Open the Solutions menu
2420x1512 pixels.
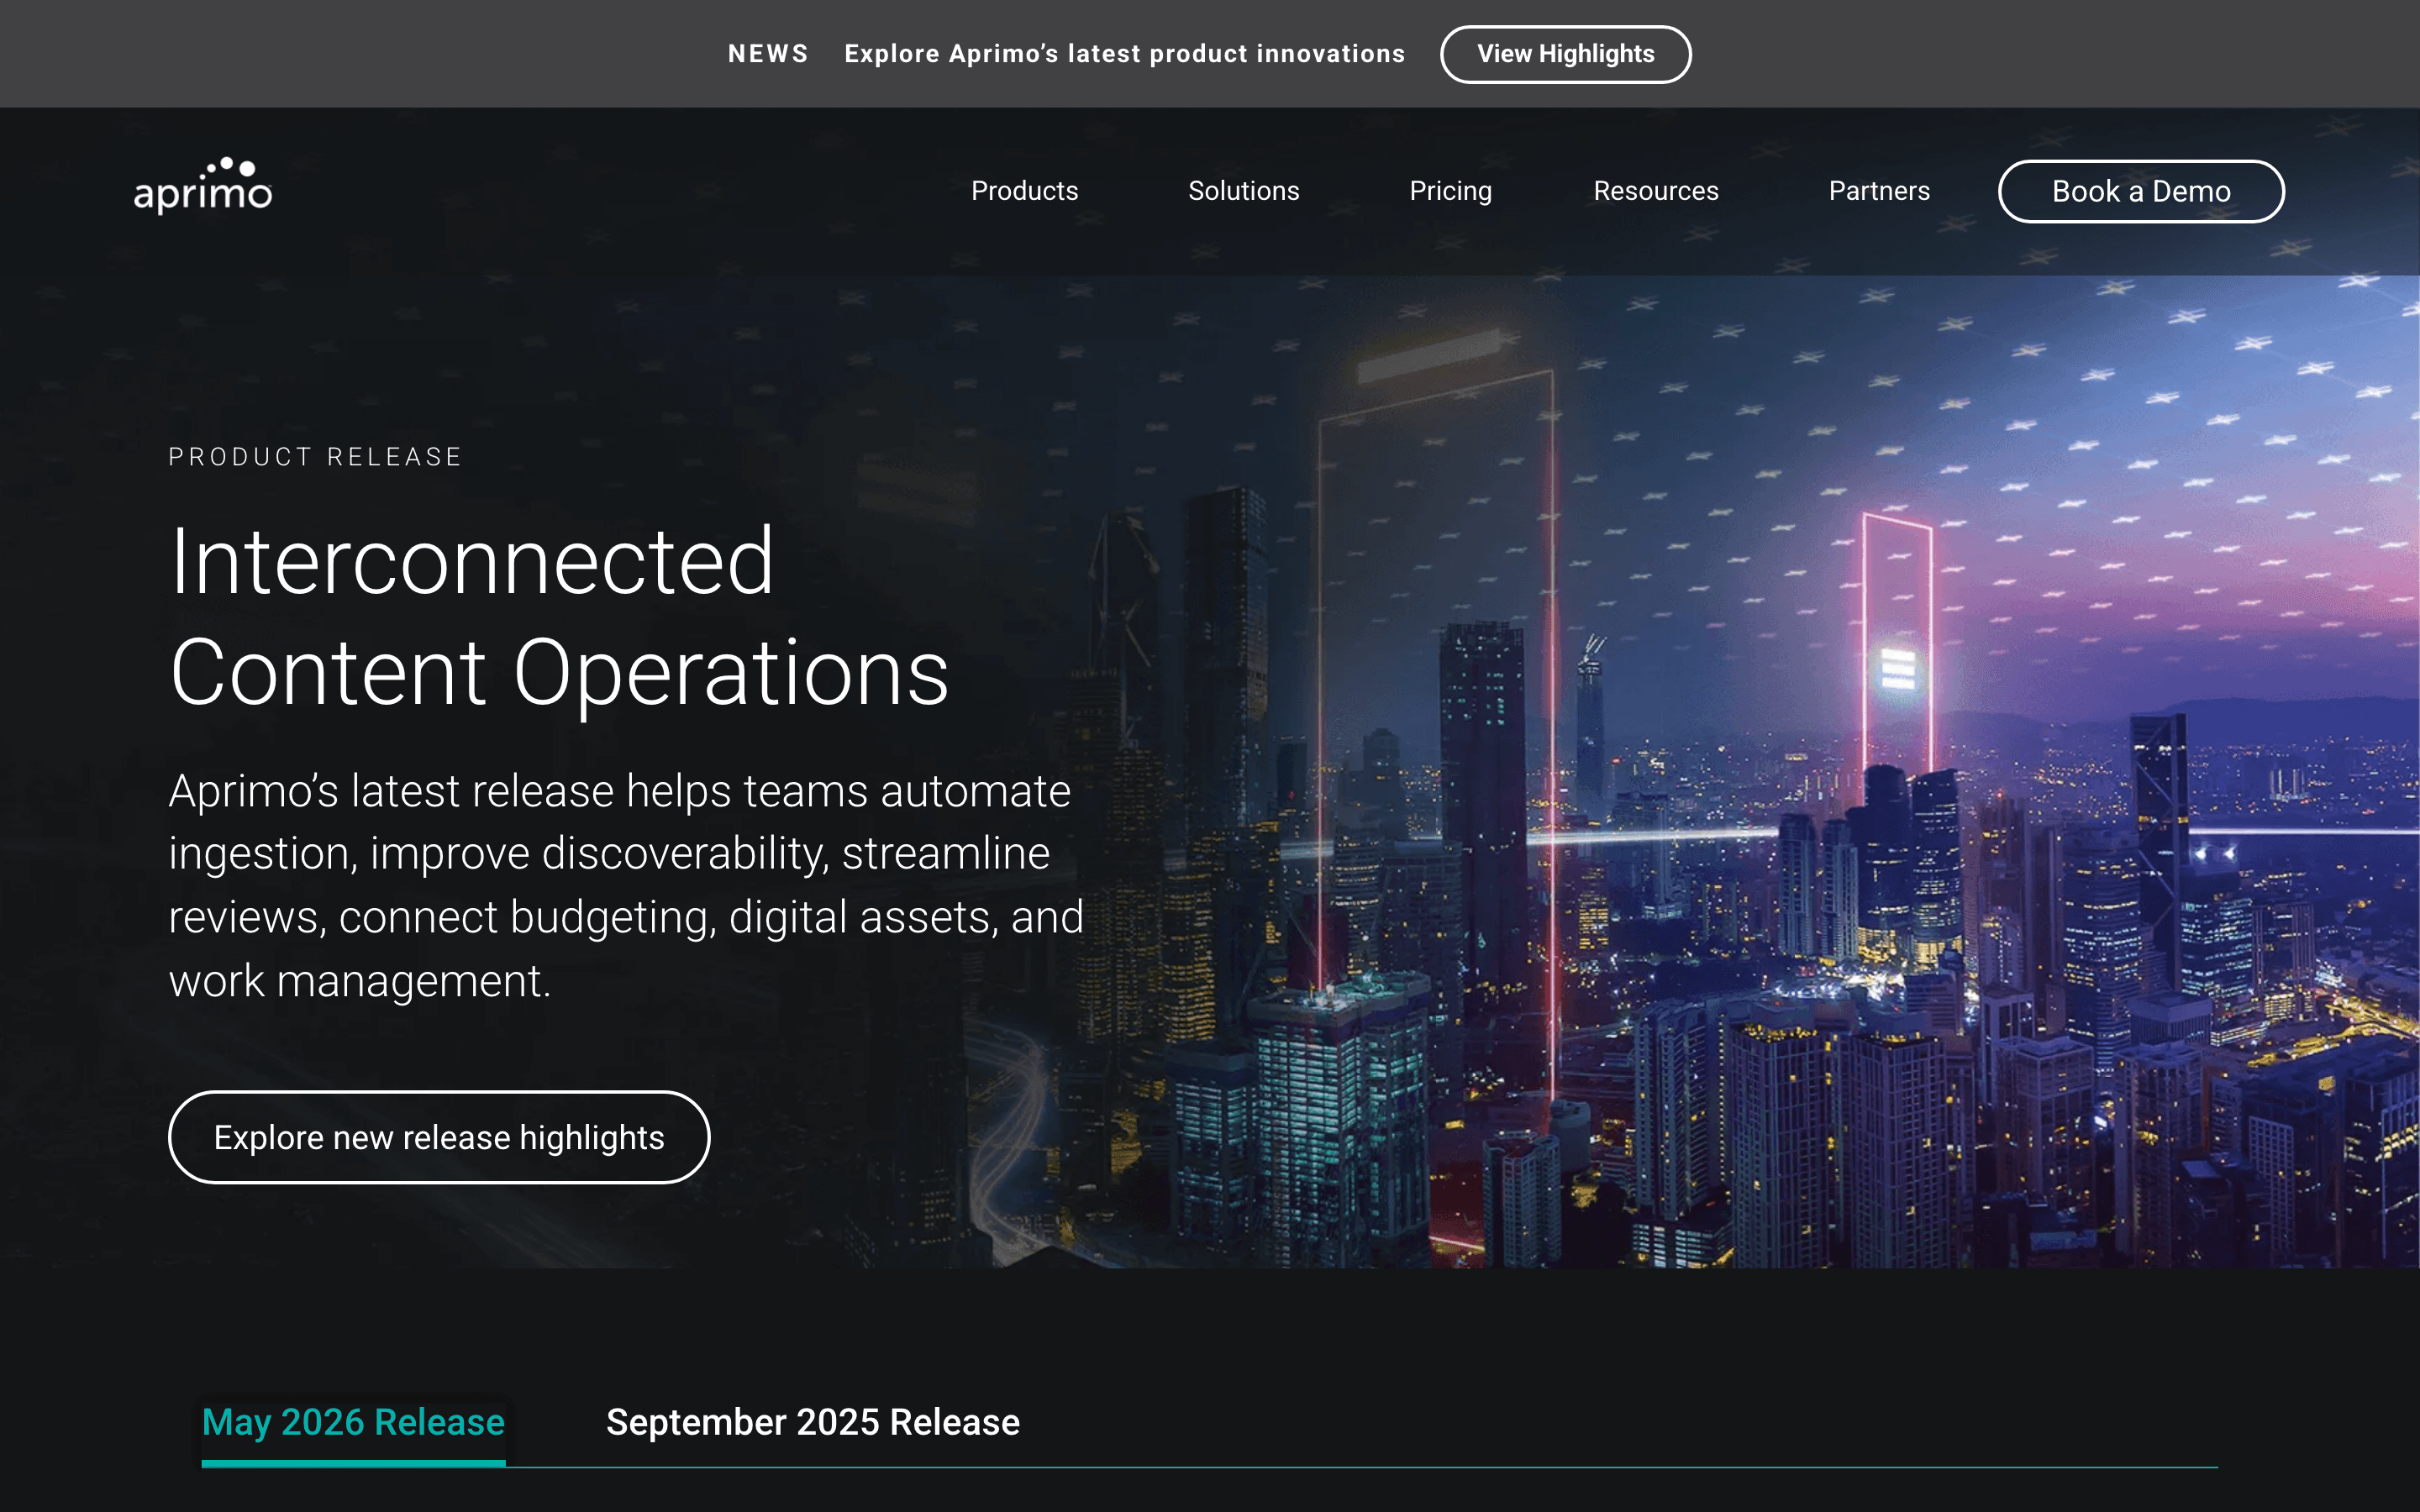tap(1243, 191)
